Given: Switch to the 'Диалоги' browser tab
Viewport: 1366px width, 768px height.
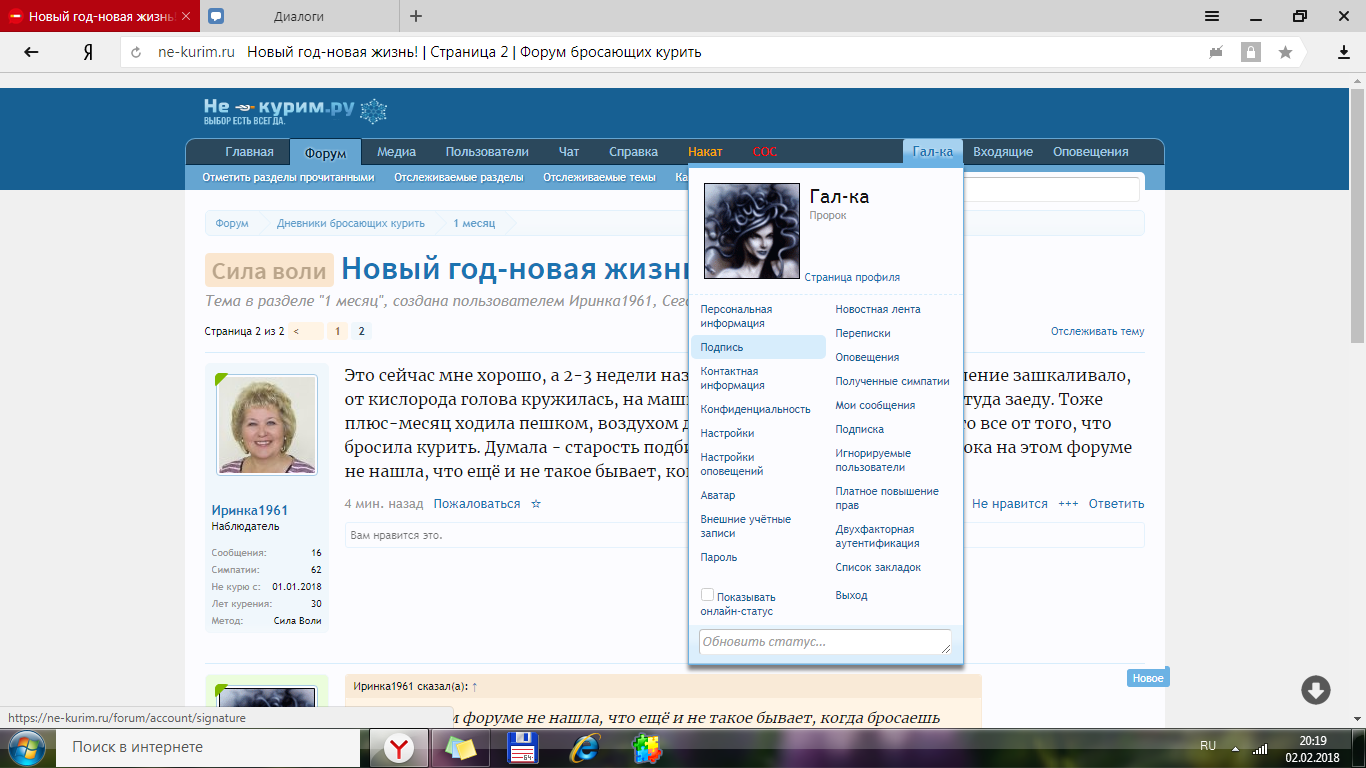Looking at the screenshot, I should pos(299,16).
